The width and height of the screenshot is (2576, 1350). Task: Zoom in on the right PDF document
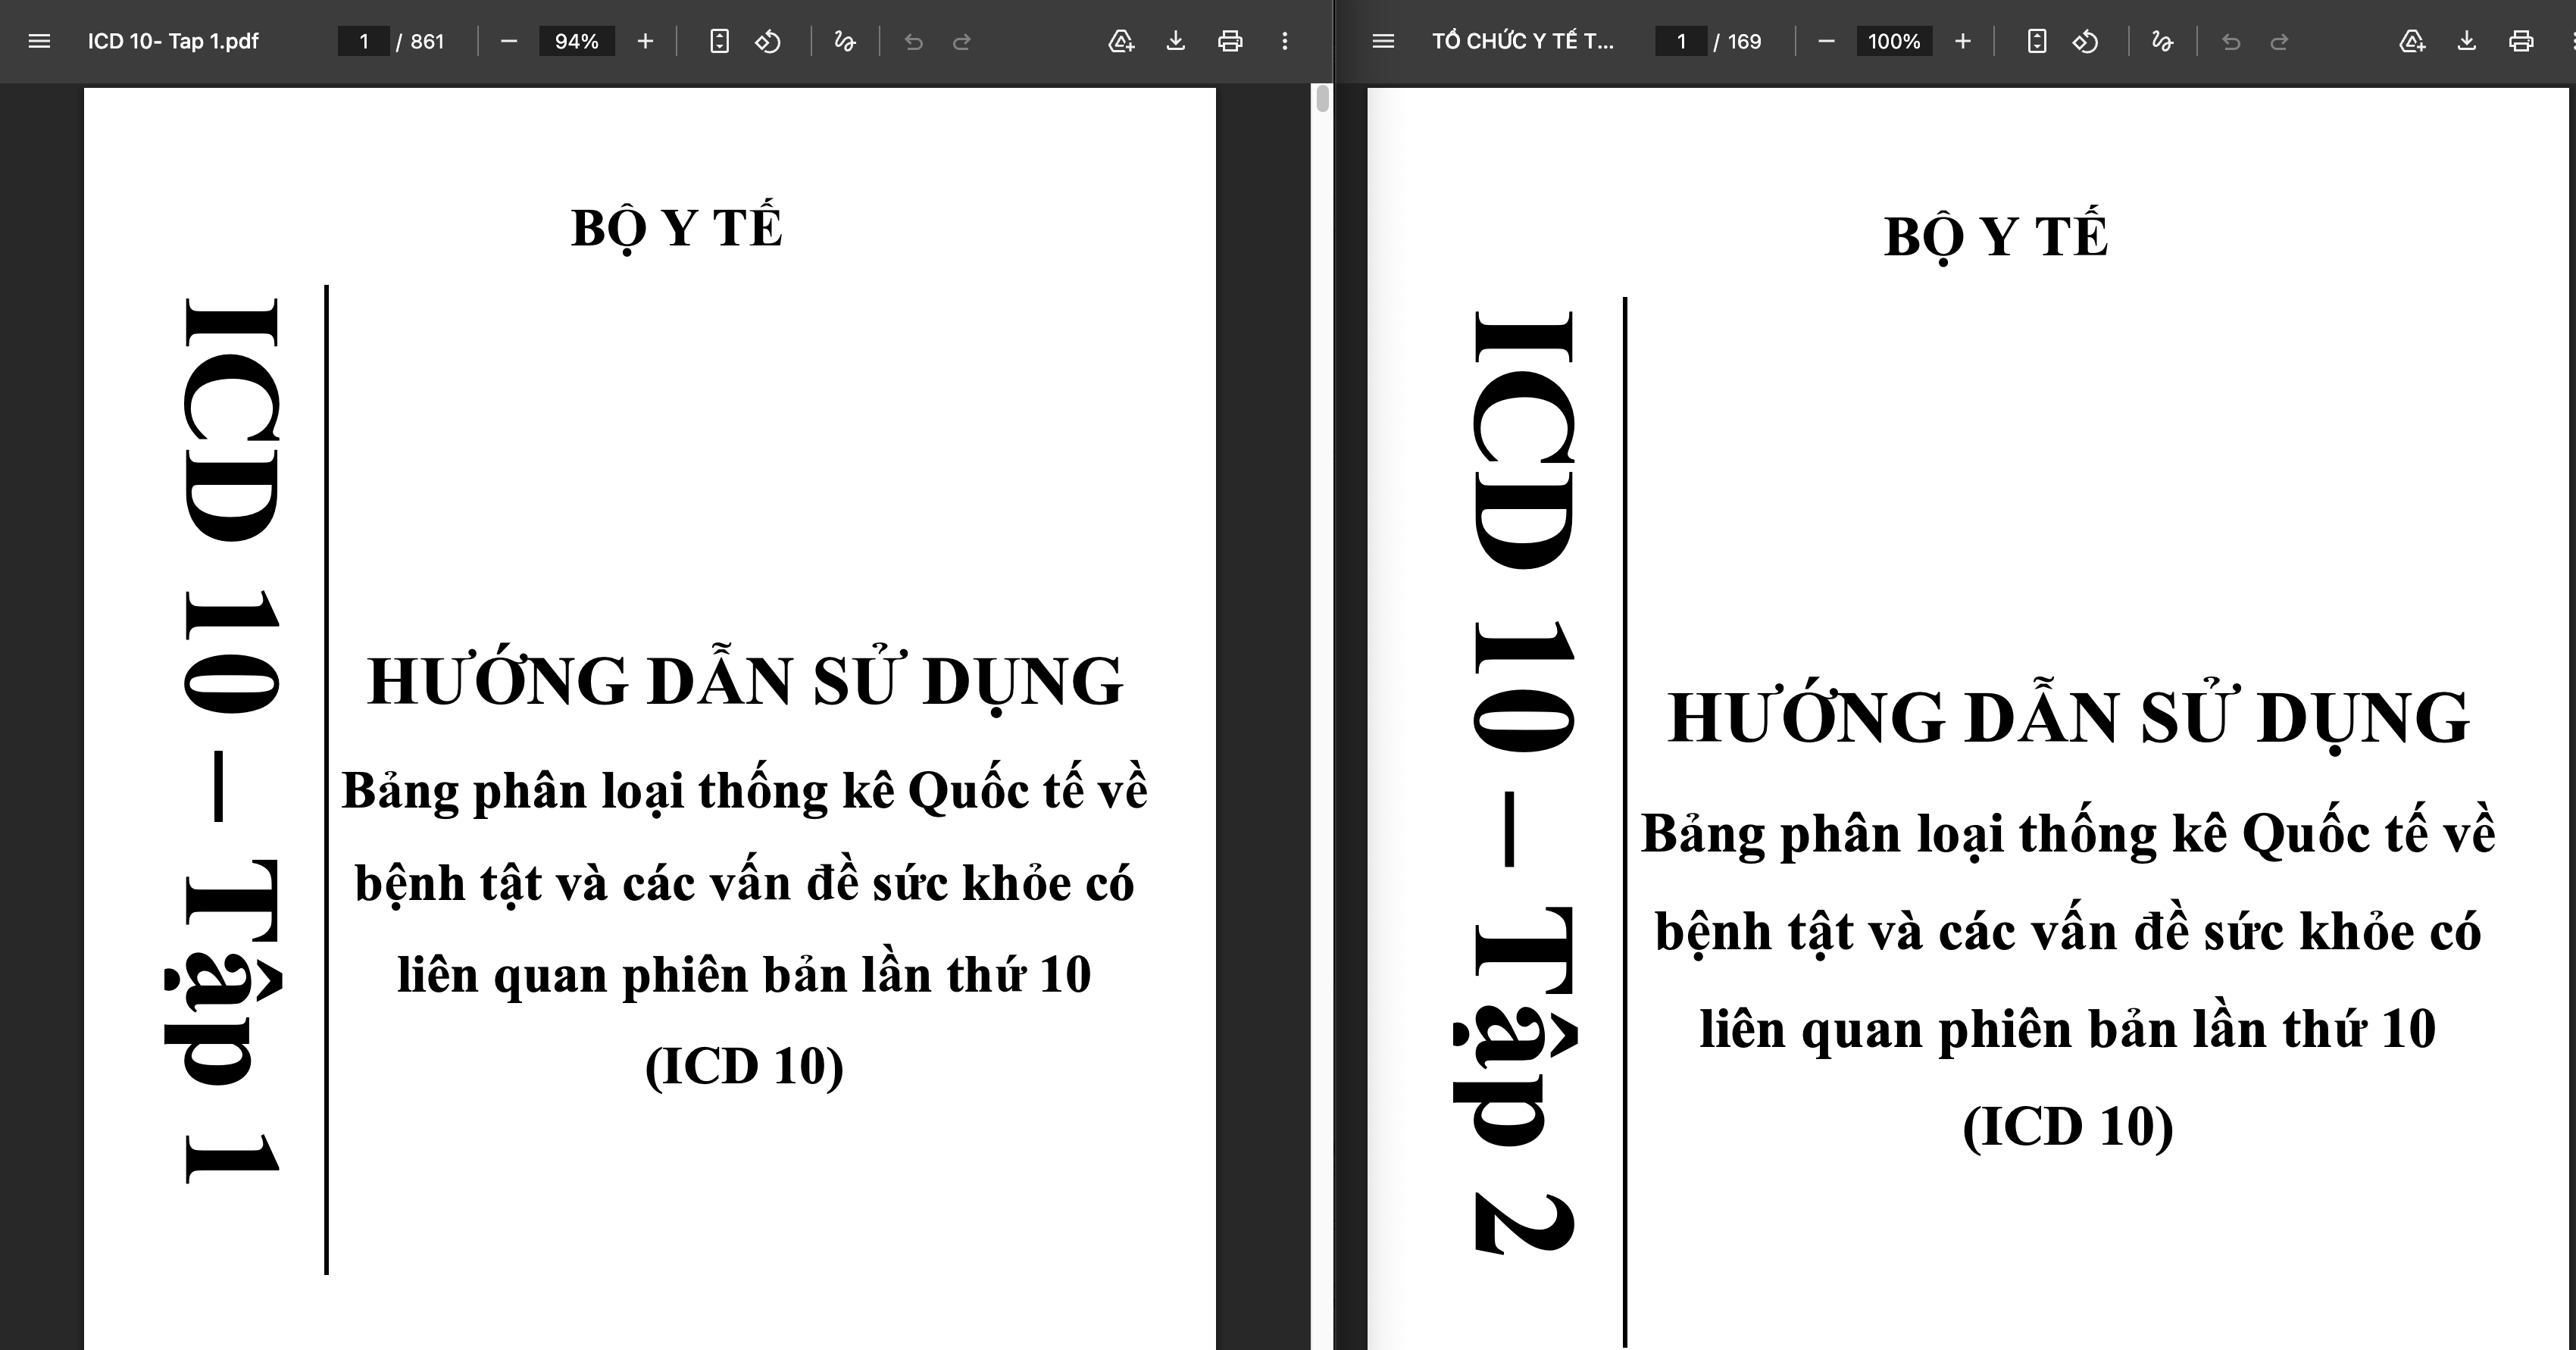[1963, 41]
